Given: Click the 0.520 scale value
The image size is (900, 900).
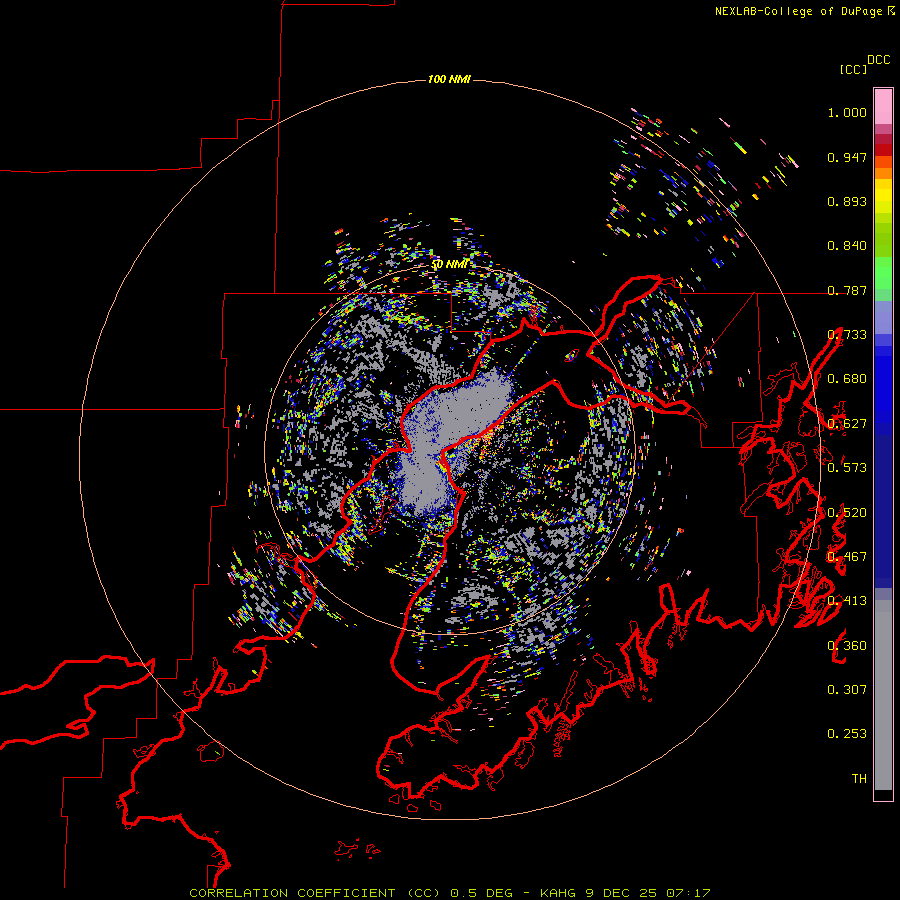Looking at the screenshot, I should click(847, 513).
